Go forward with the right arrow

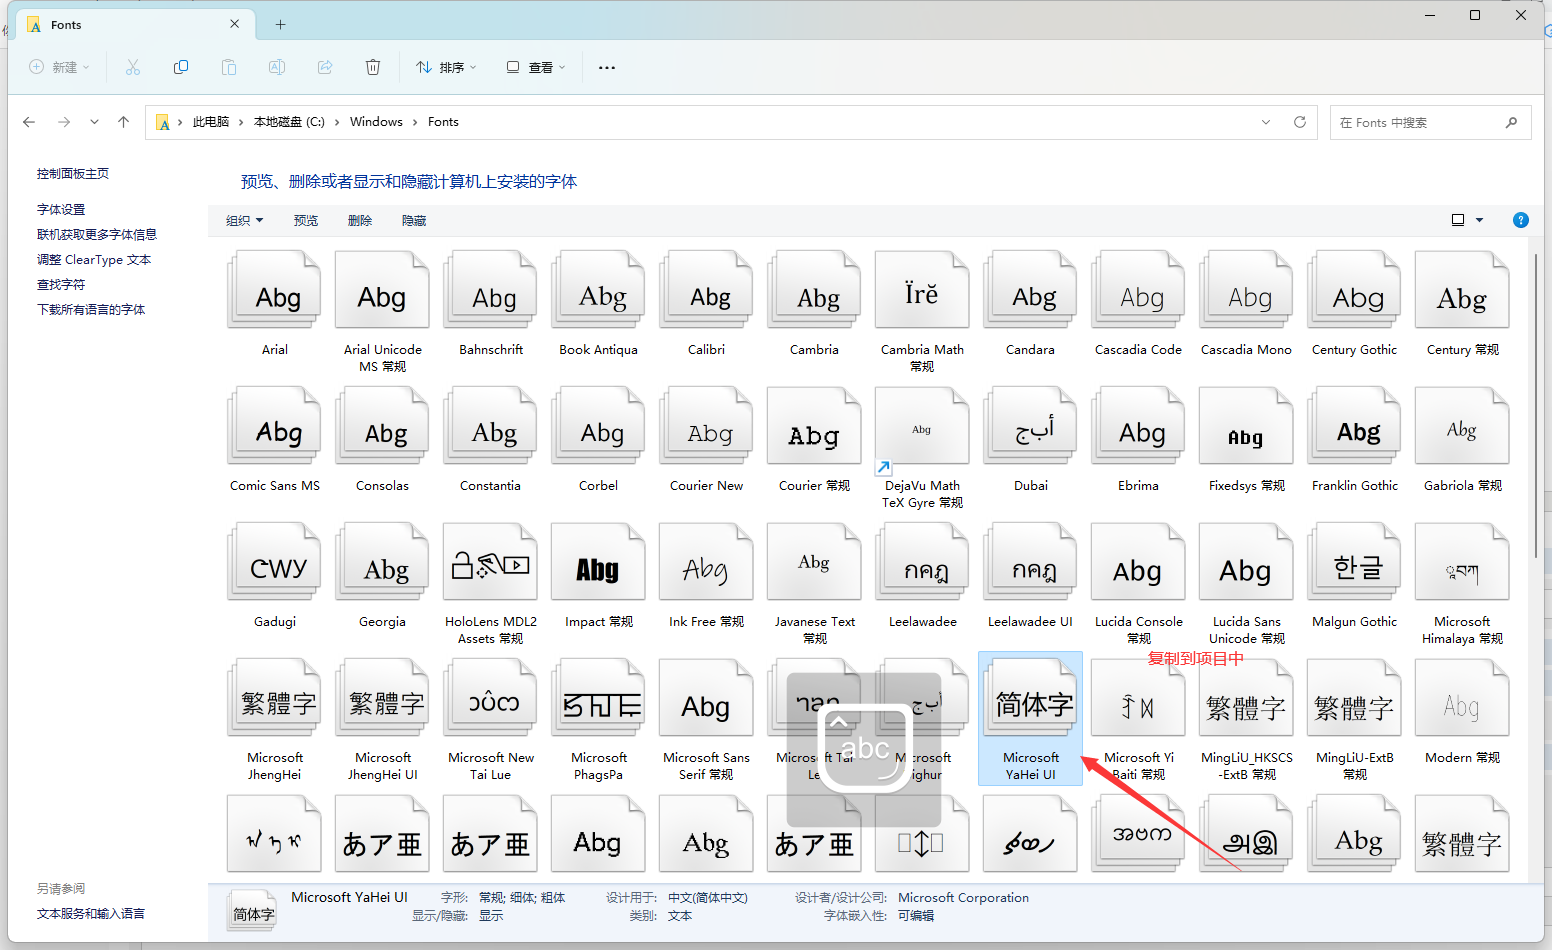64,122
